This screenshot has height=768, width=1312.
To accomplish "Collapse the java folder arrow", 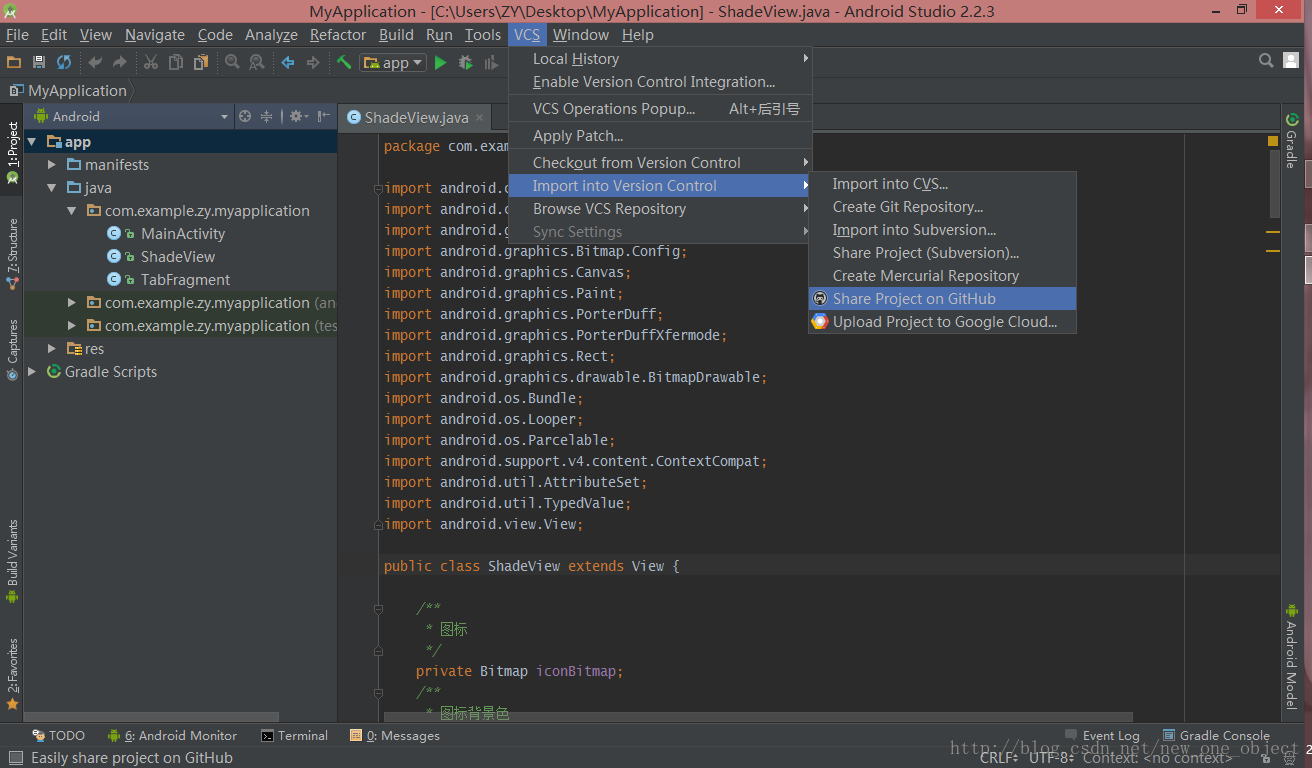I will pyautogui.click(x=52, y=188).
